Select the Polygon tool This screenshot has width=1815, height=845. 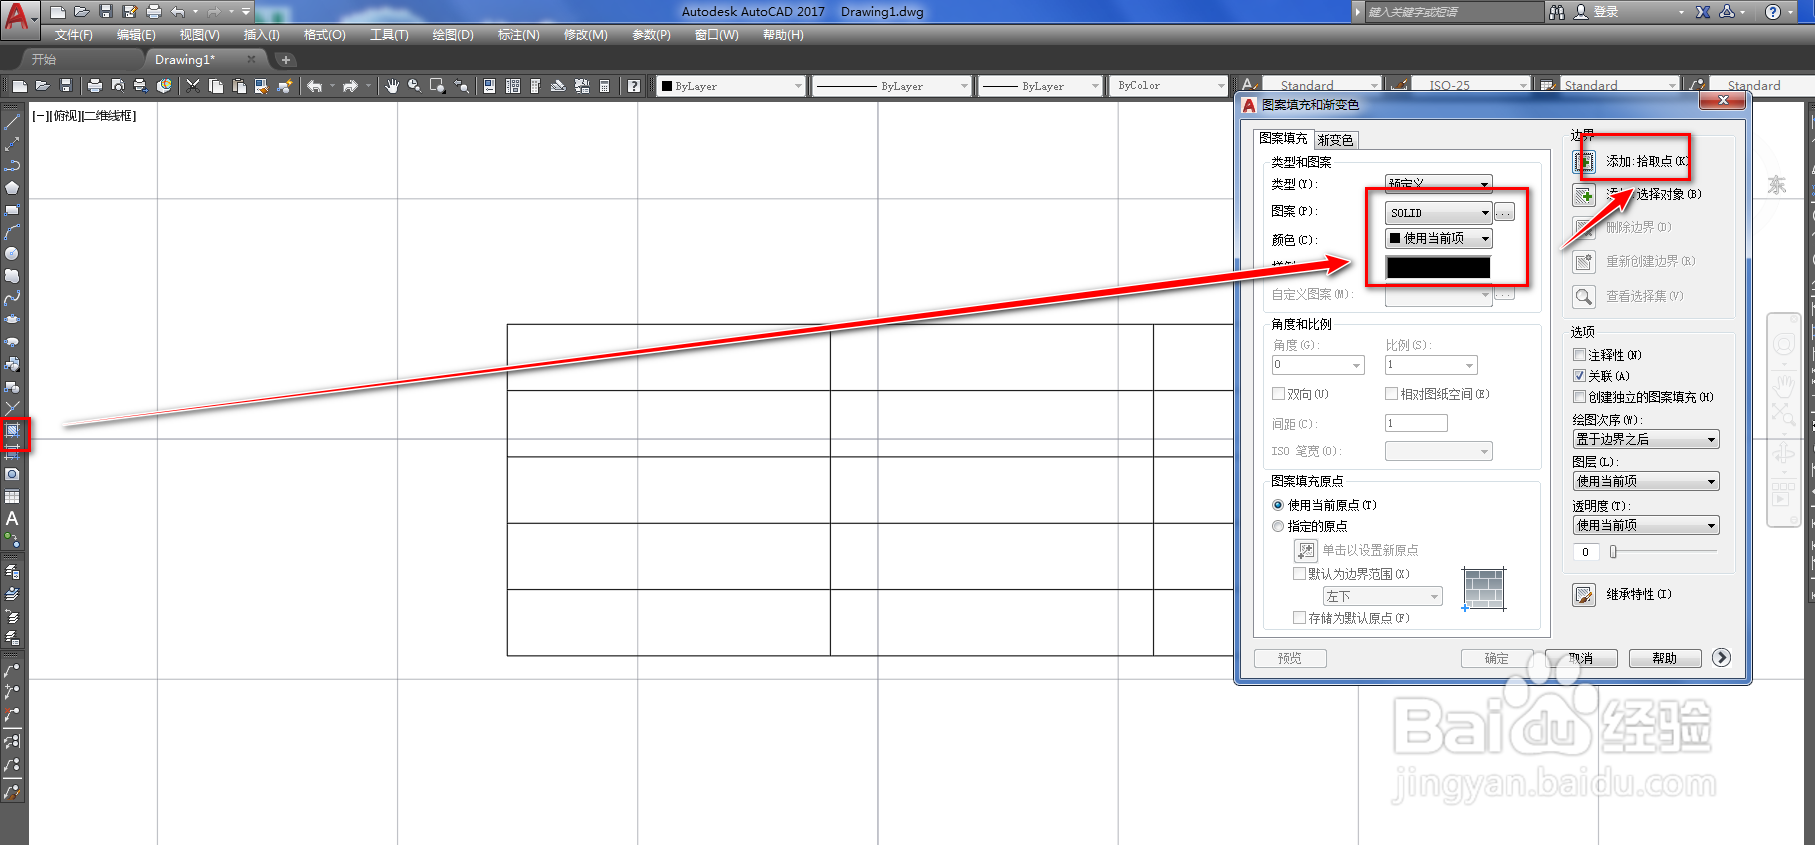click(12, 188)
